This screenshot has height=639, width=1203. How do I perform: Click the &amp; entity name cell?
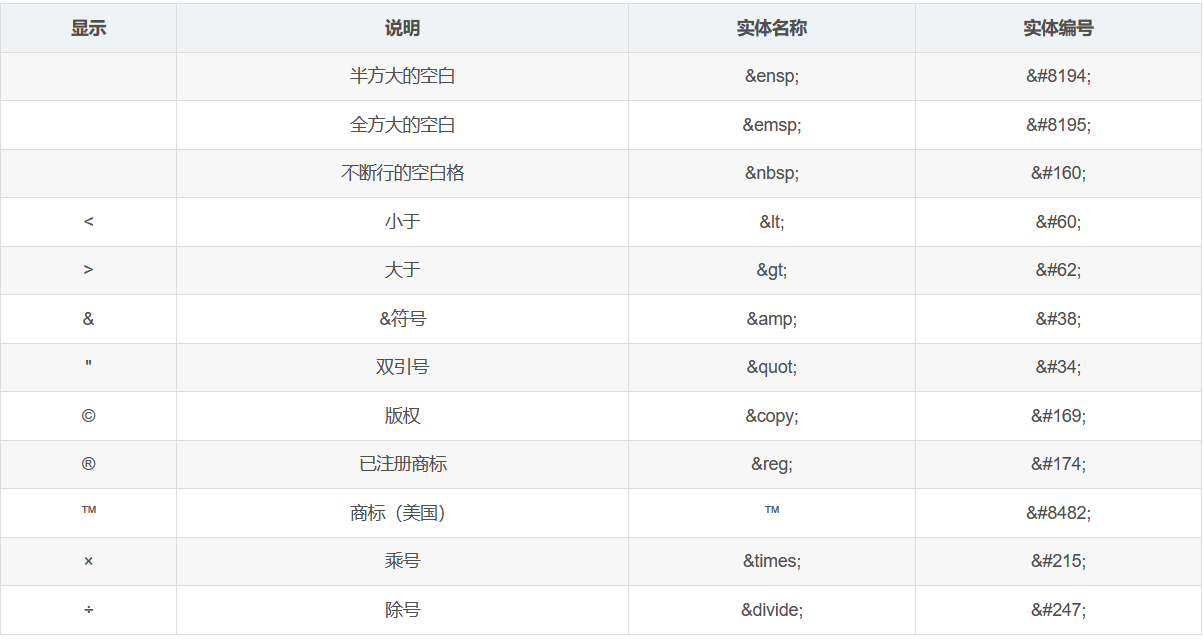coord(771,319)
